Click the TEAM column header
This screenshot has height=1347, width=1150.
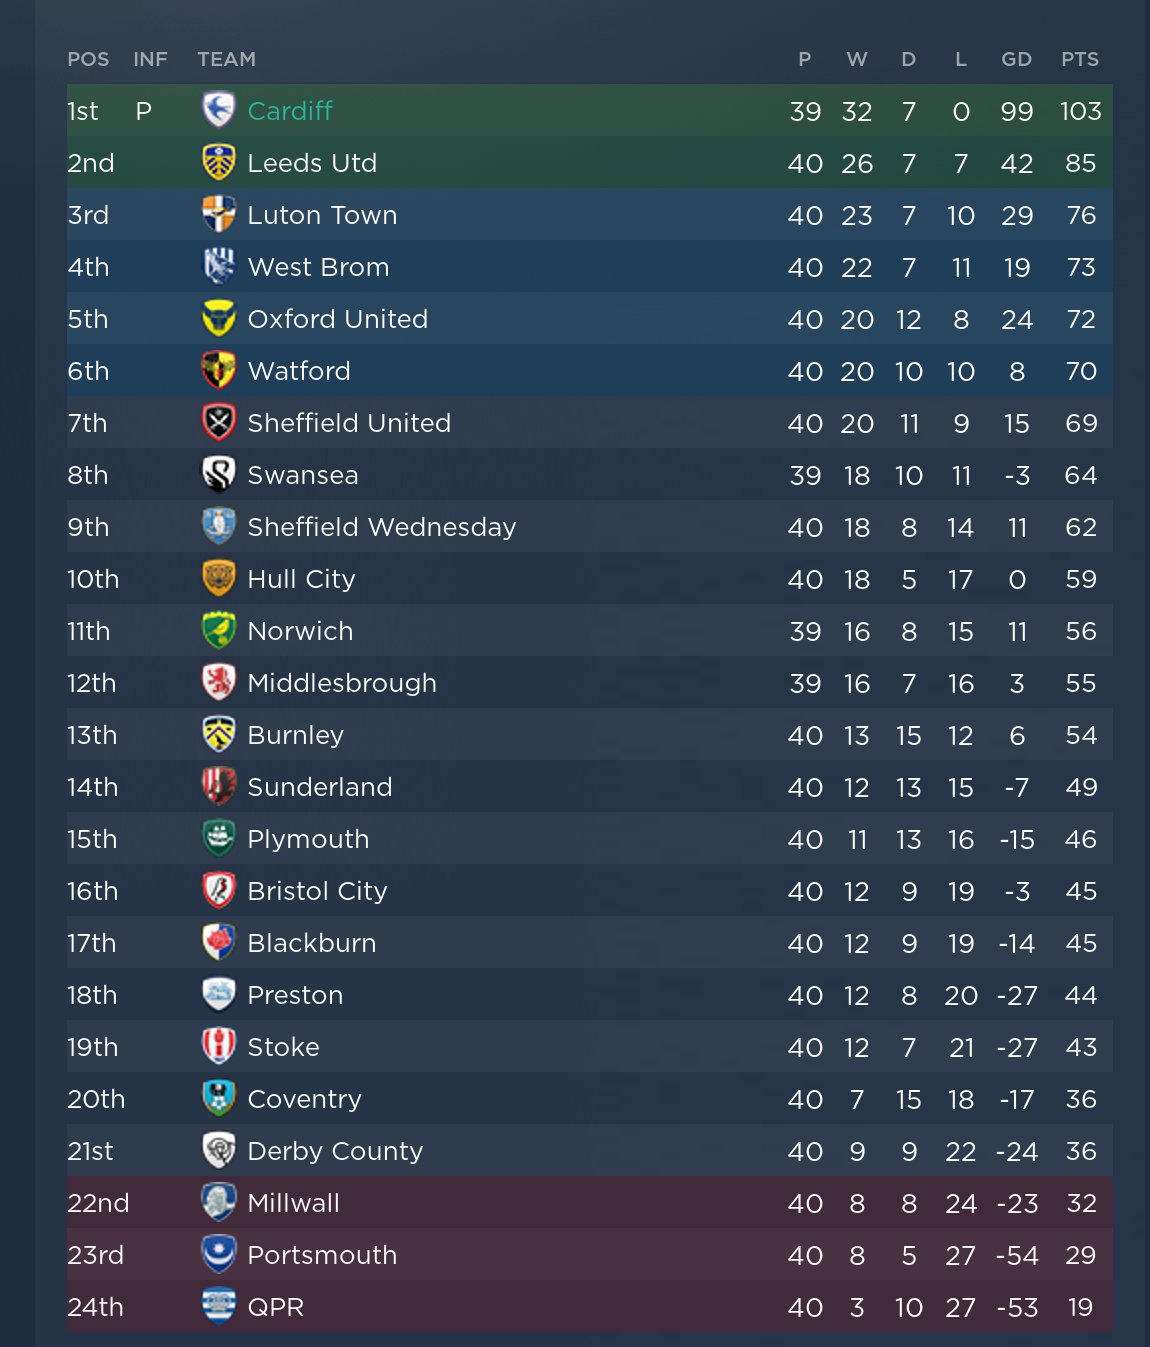tap(227, 59)
